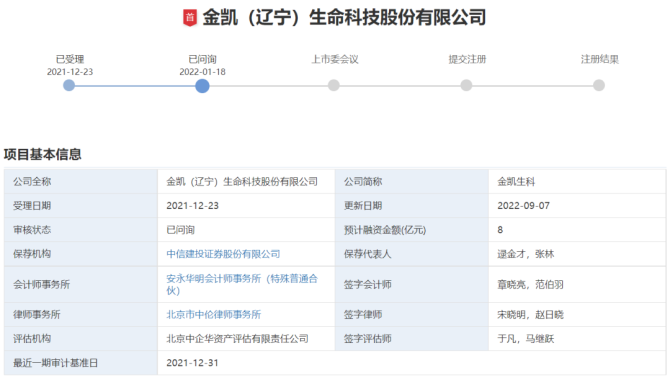The image size is (670, 379).
Task: Select the 上市委会议 timeline dot
Action: pyautogui.click(x=334, y=85)
